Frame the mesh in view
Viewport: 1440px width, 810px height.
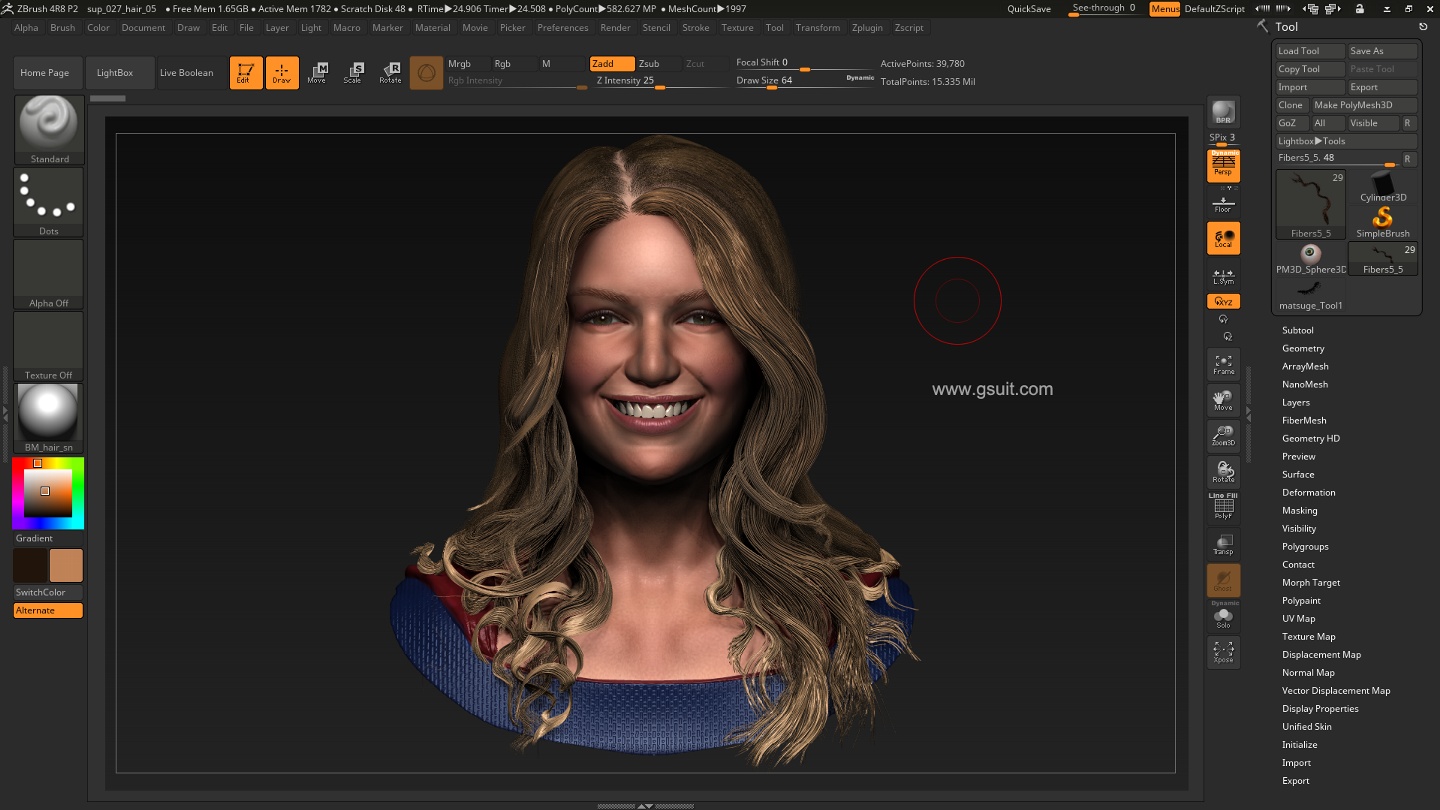click(x=1223, y=364)
